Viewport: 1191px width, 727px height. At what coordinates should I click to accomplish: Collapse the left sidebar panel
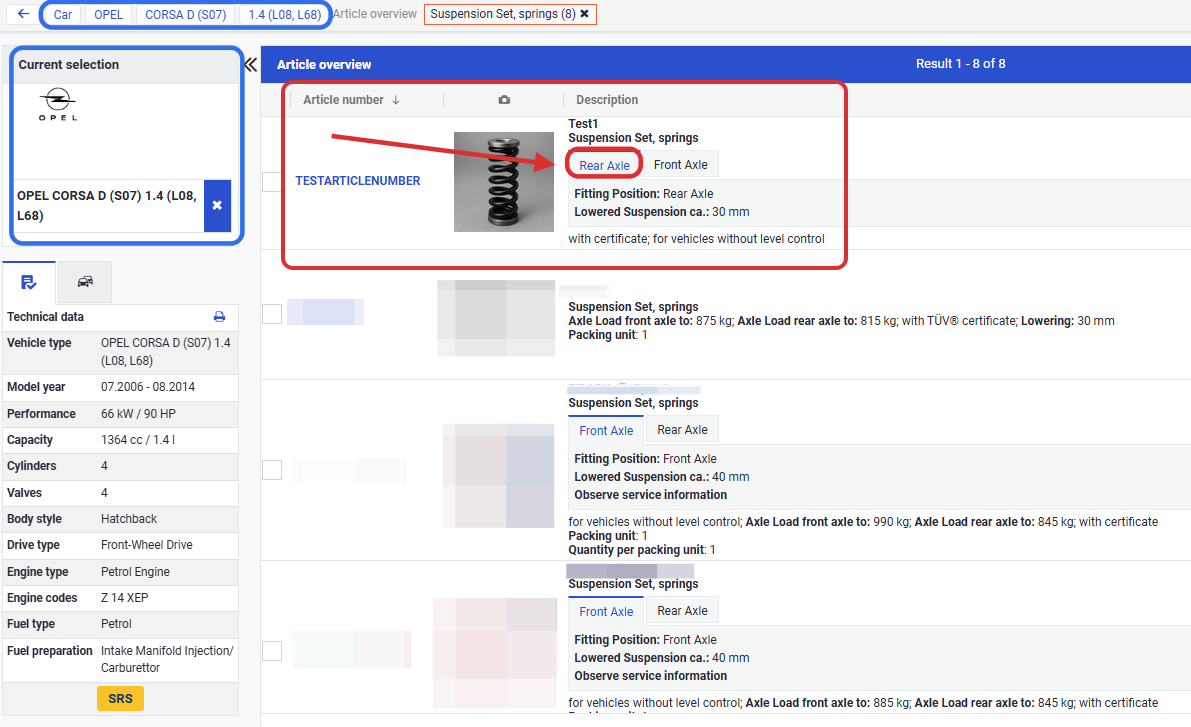pyautogui.click(x=251, y=65)
